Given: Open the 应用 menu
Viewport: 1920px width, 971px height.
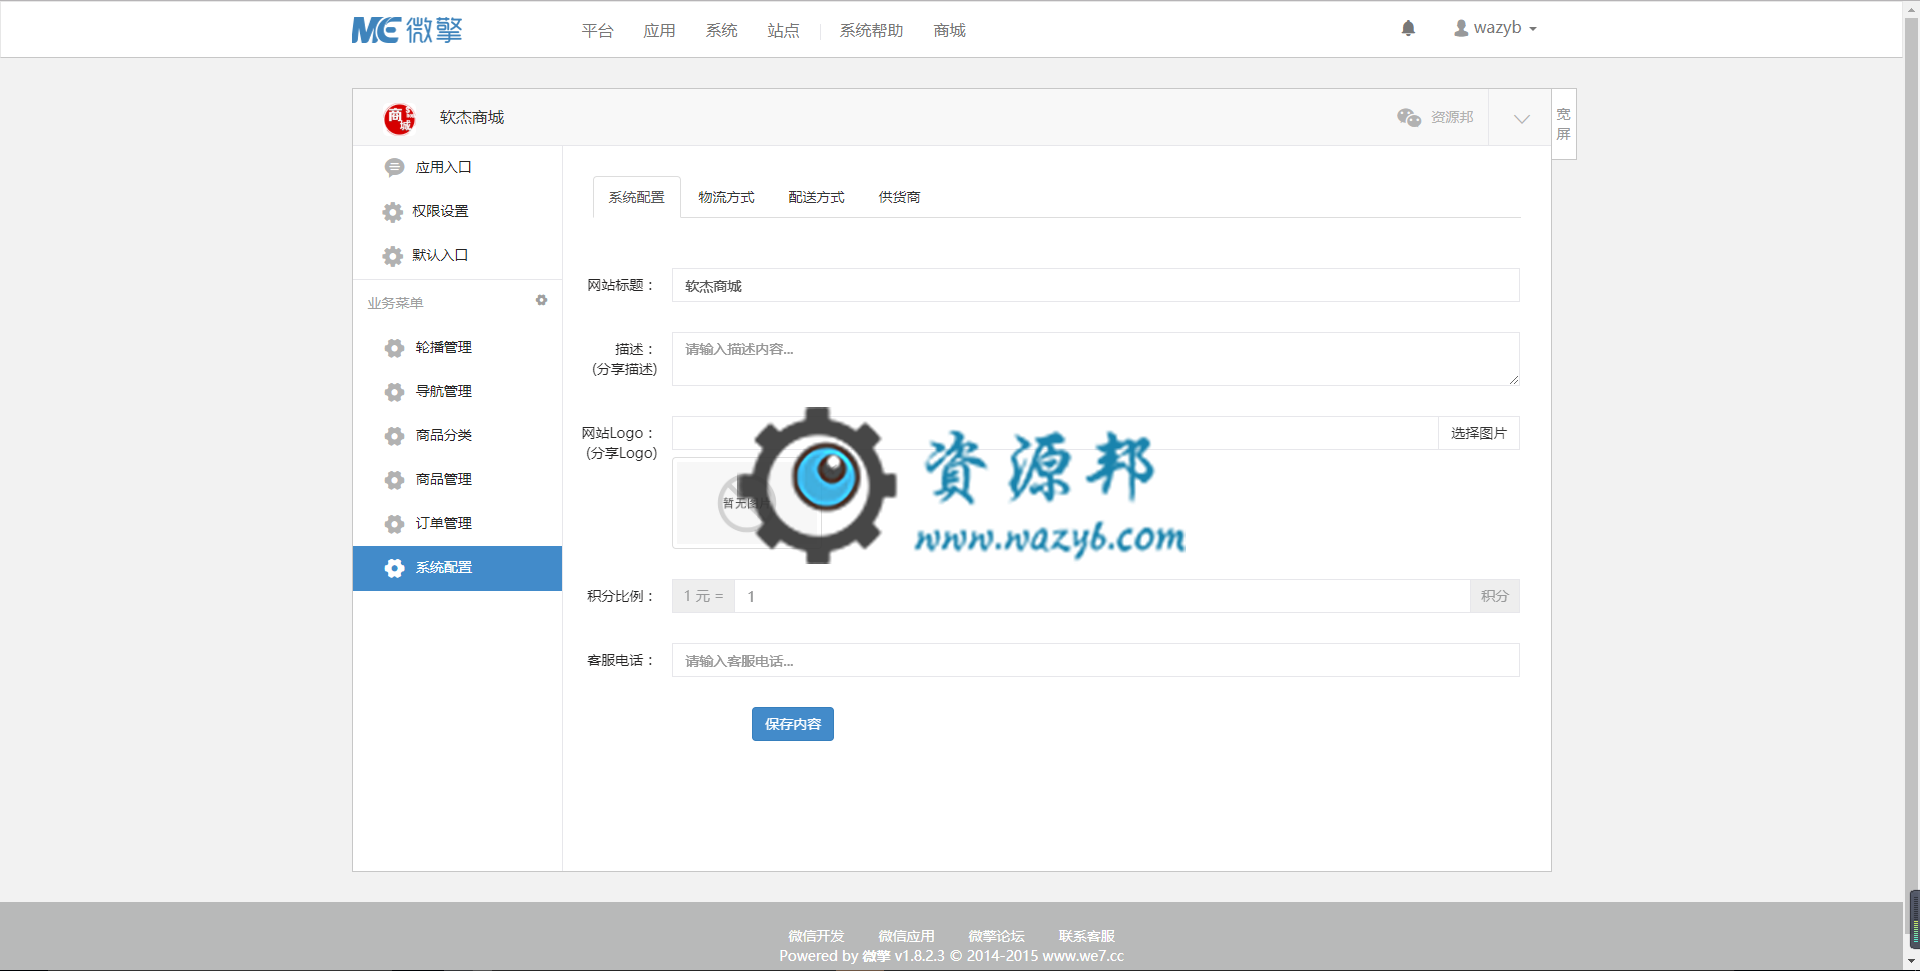Looking at the screenshot, I should click(x=659, y=31).
